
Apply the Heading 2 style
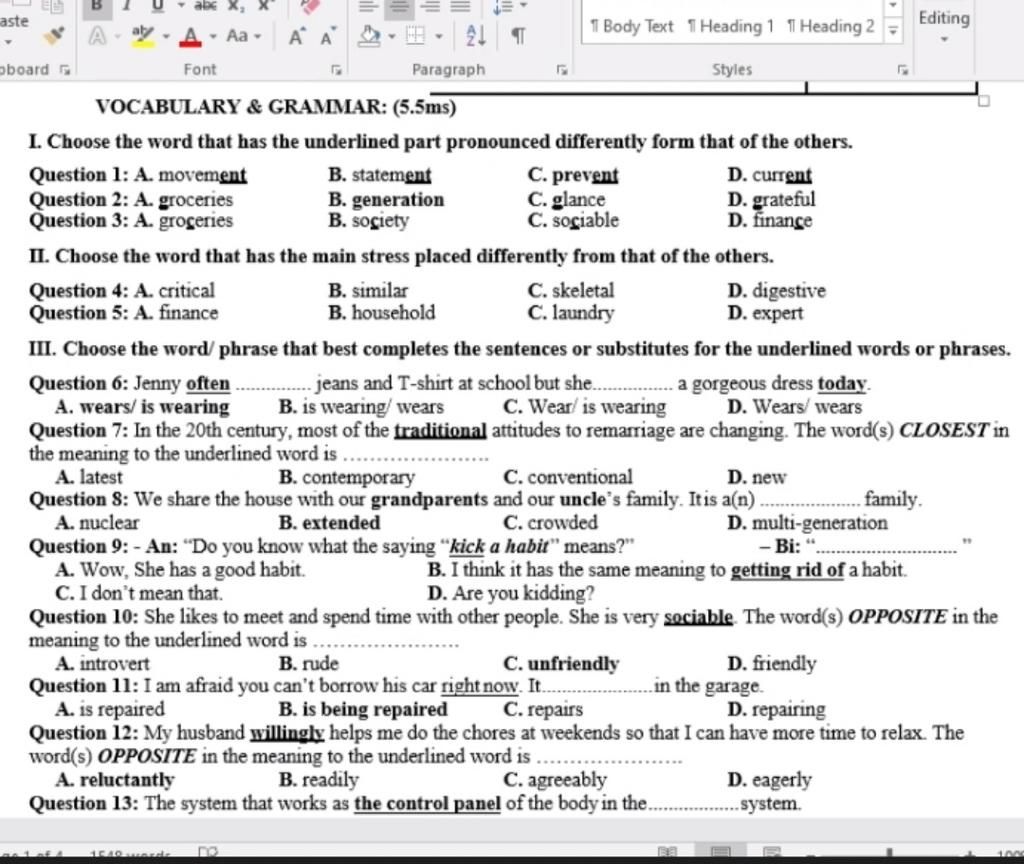tap(831, 27)
